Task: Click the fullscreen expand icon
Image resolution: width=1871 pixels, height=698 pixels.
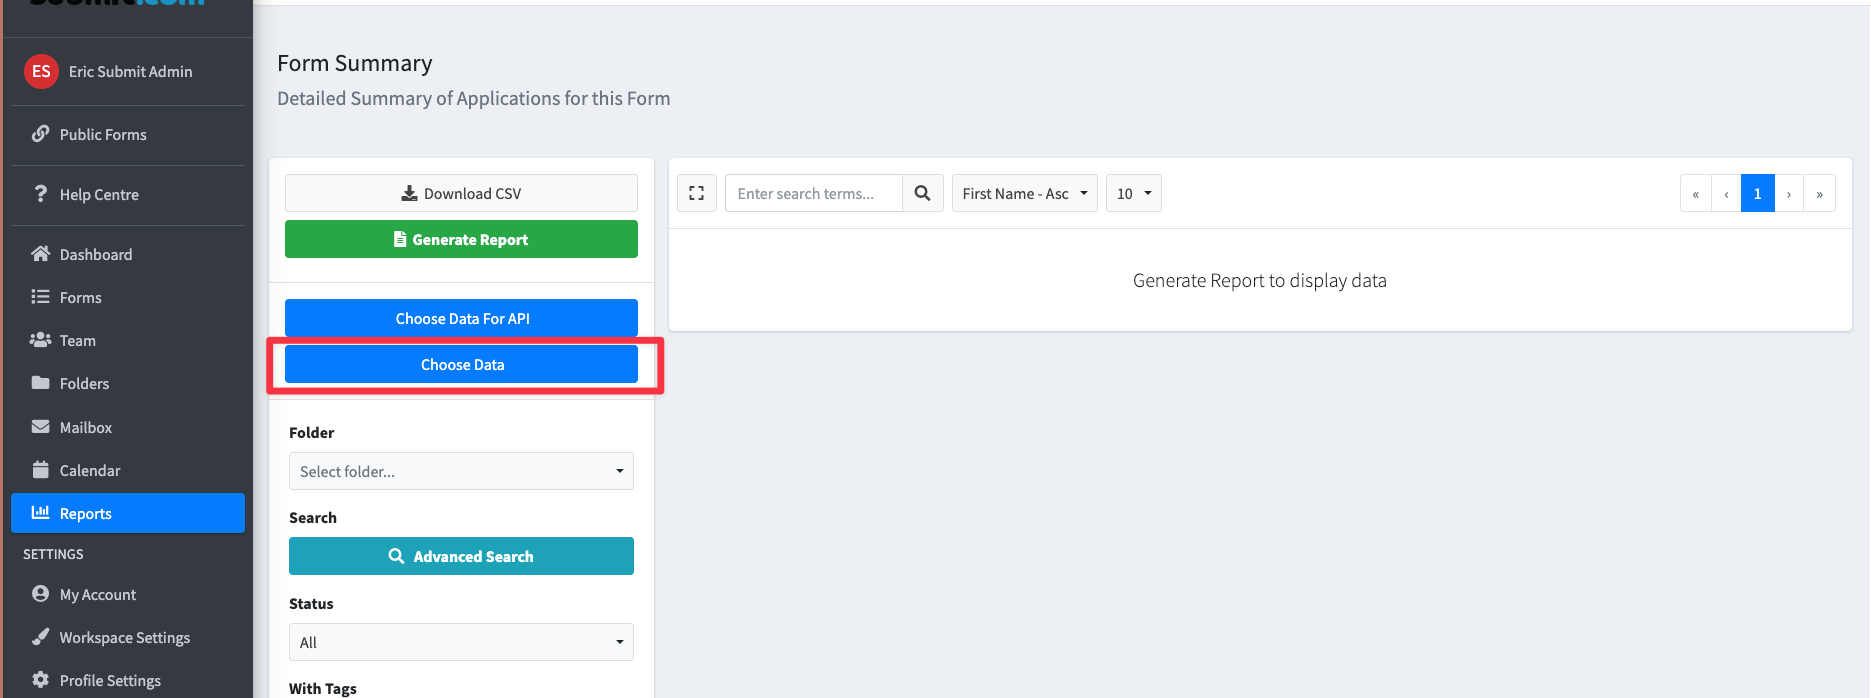Action: tap(696, 193)
